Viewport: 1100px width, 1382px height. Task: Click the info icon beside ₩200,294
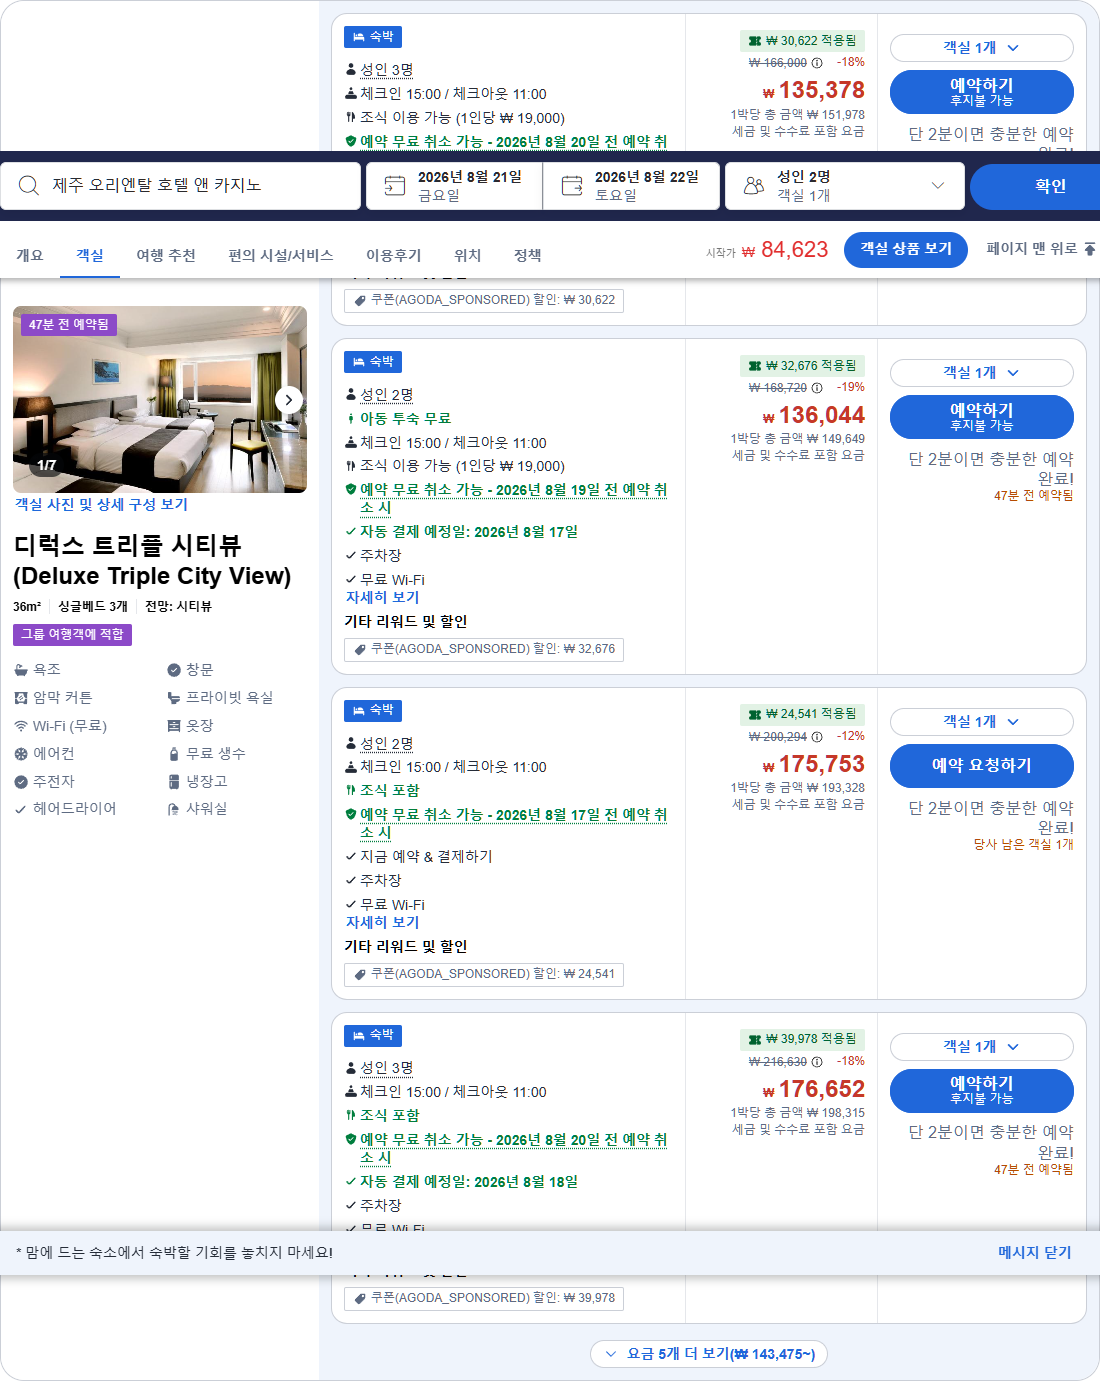[817, 737]
